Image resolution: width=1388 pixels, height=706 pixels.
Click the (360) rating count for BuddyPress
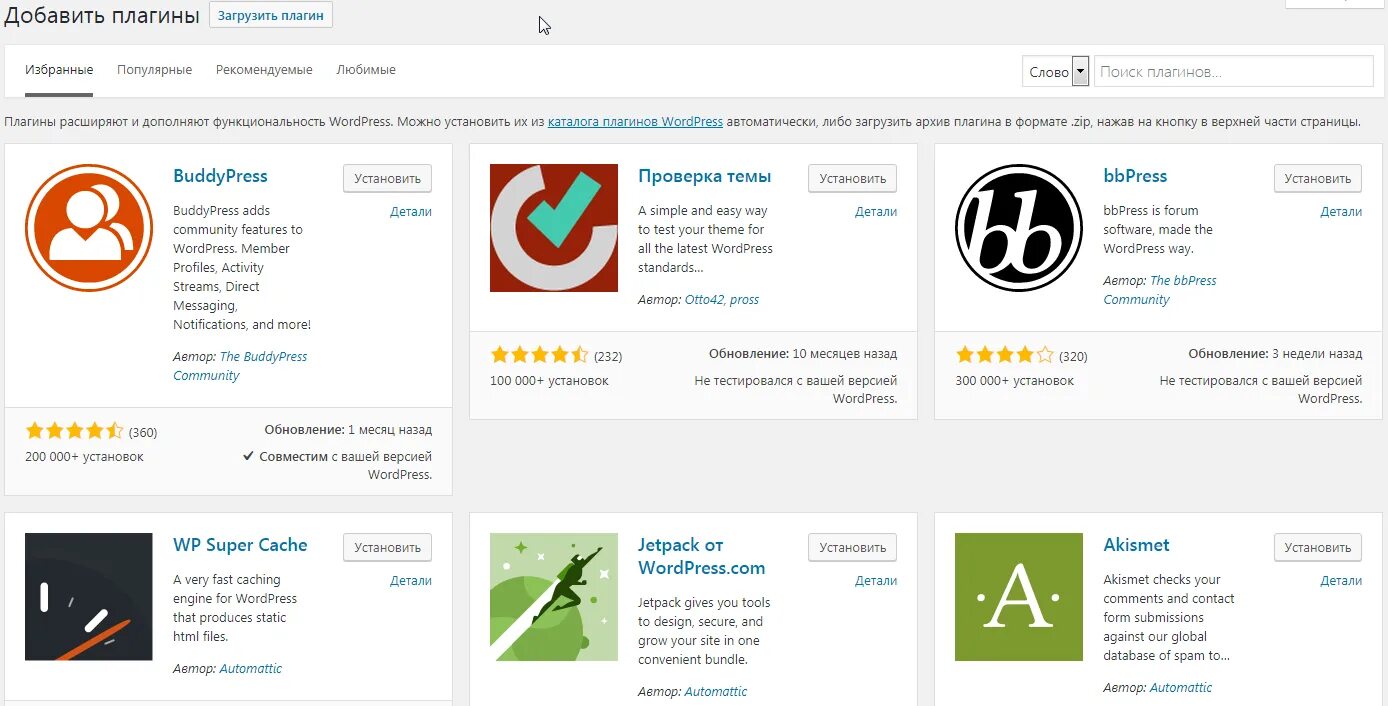click(143, 432)
